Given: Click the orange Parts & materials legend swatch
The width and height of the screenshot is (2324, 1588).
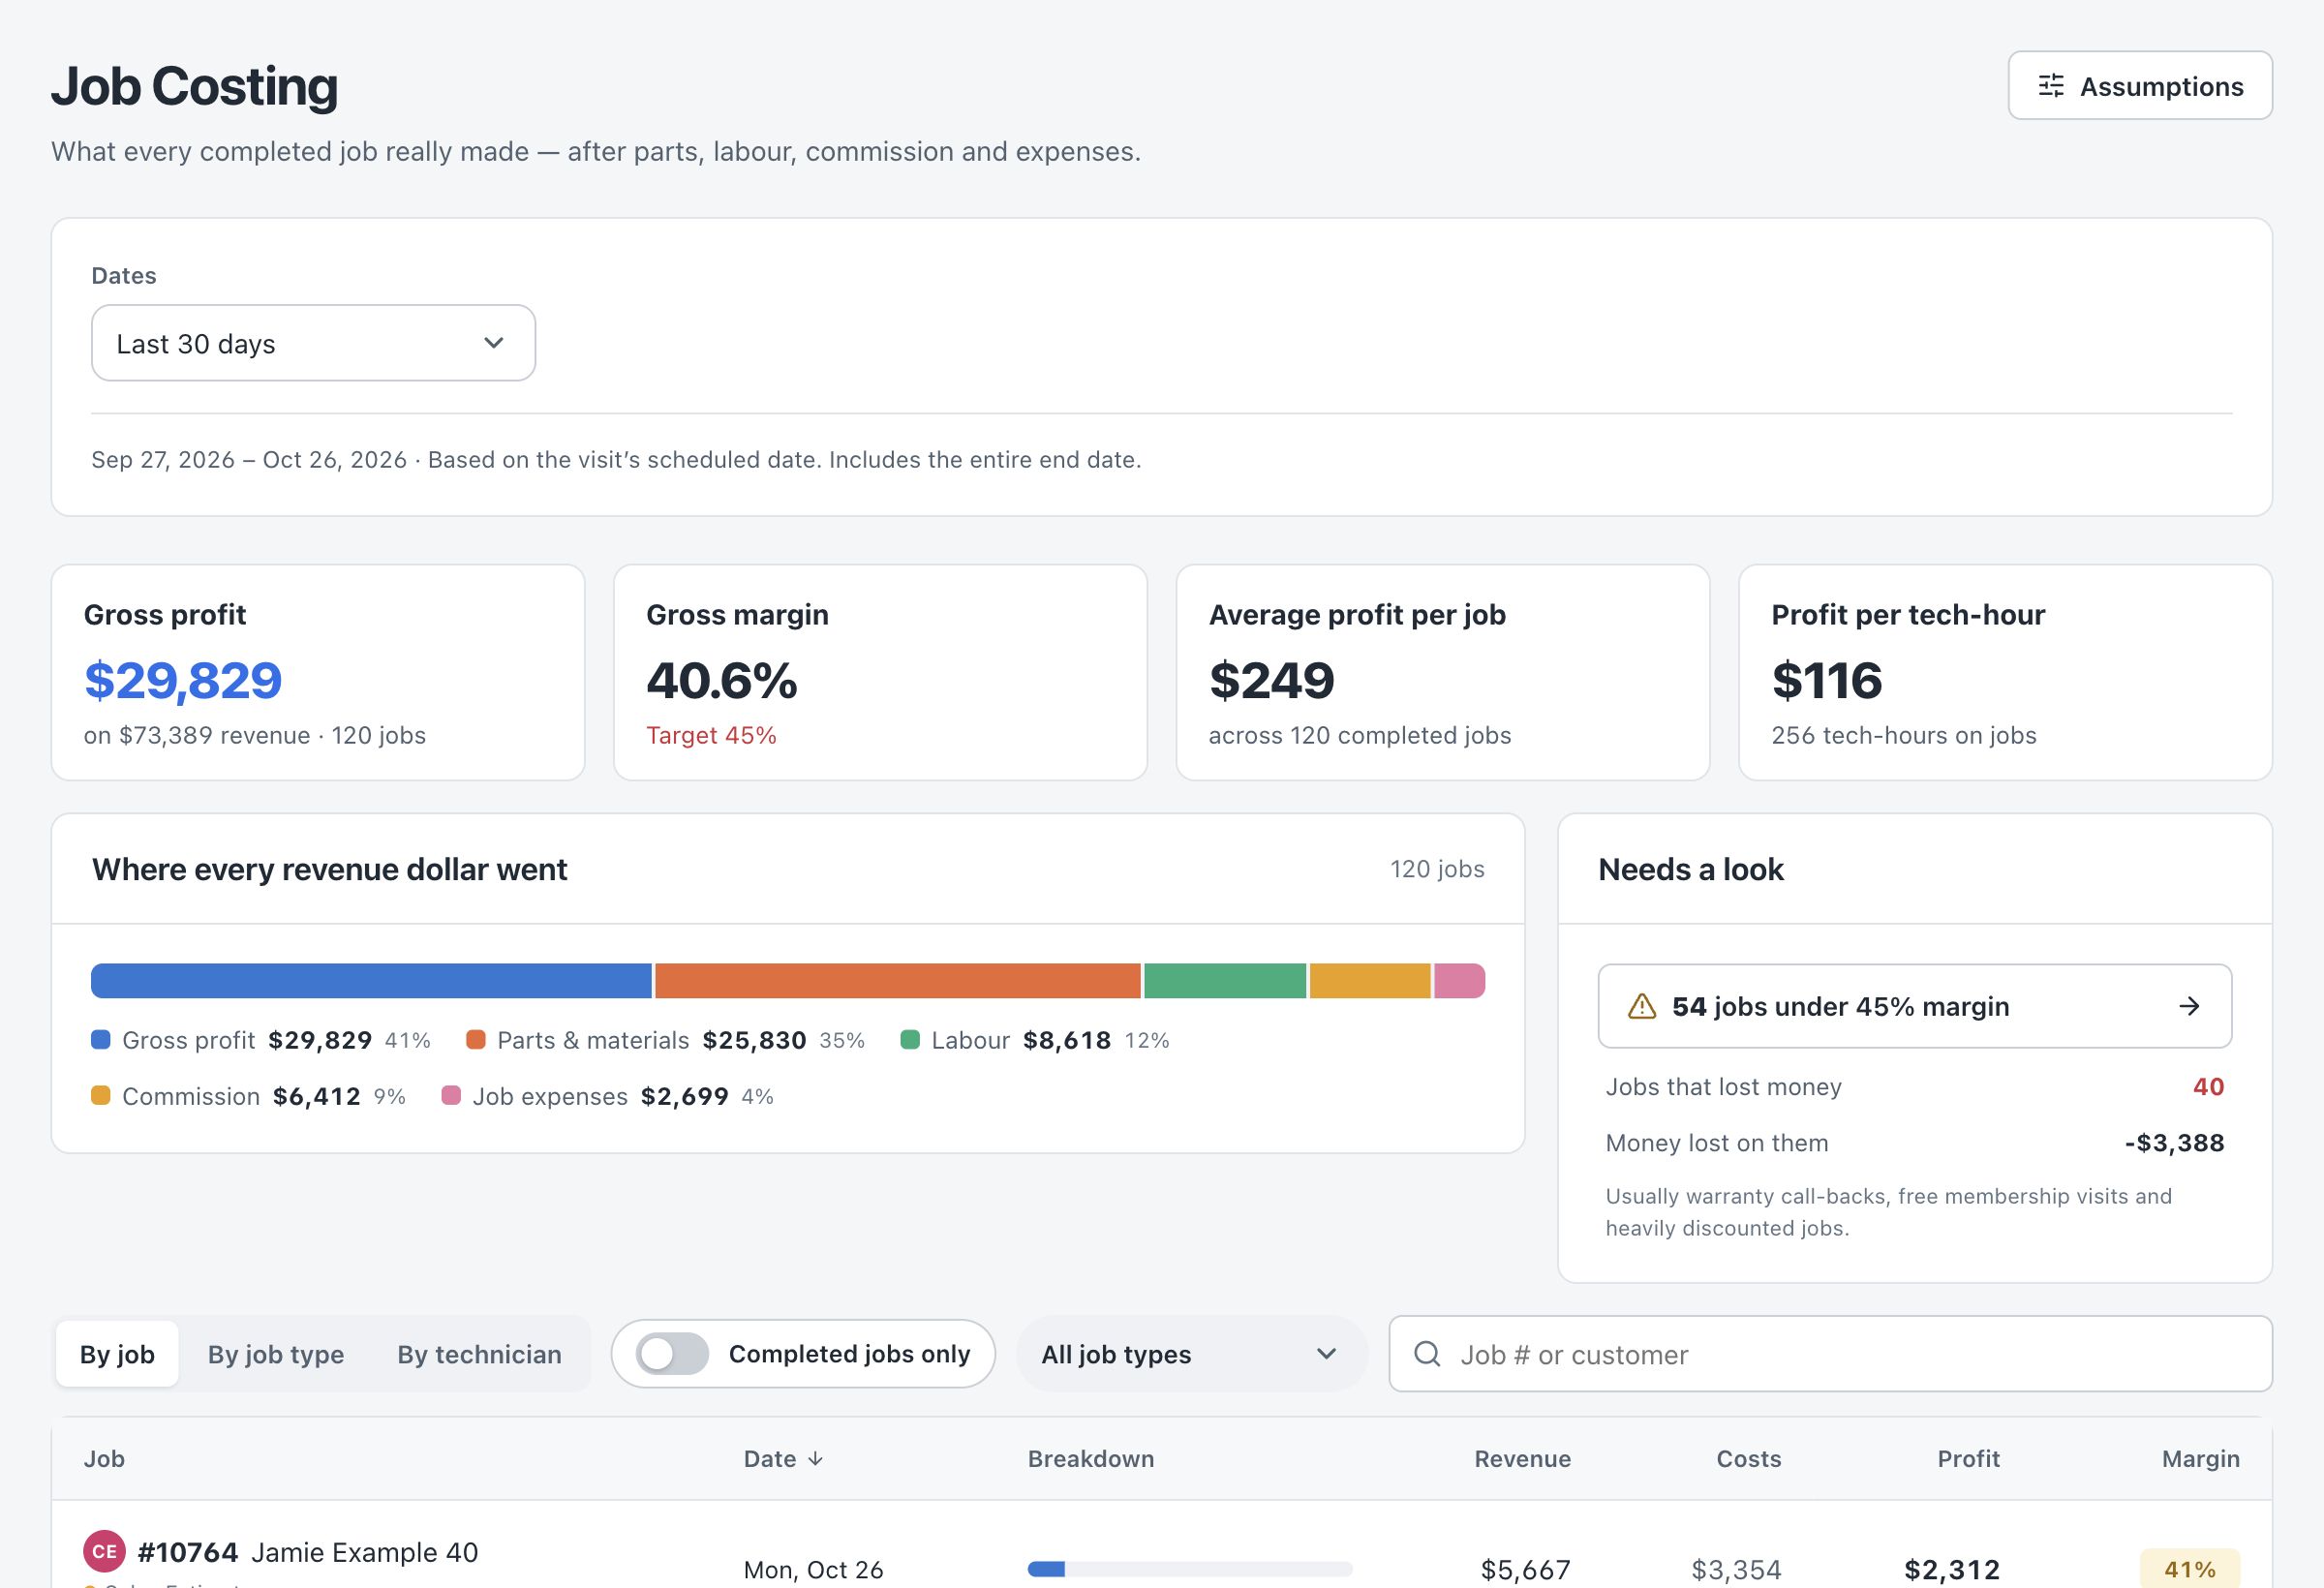Looking at the screenshot, I should [x=476, y=1040].
